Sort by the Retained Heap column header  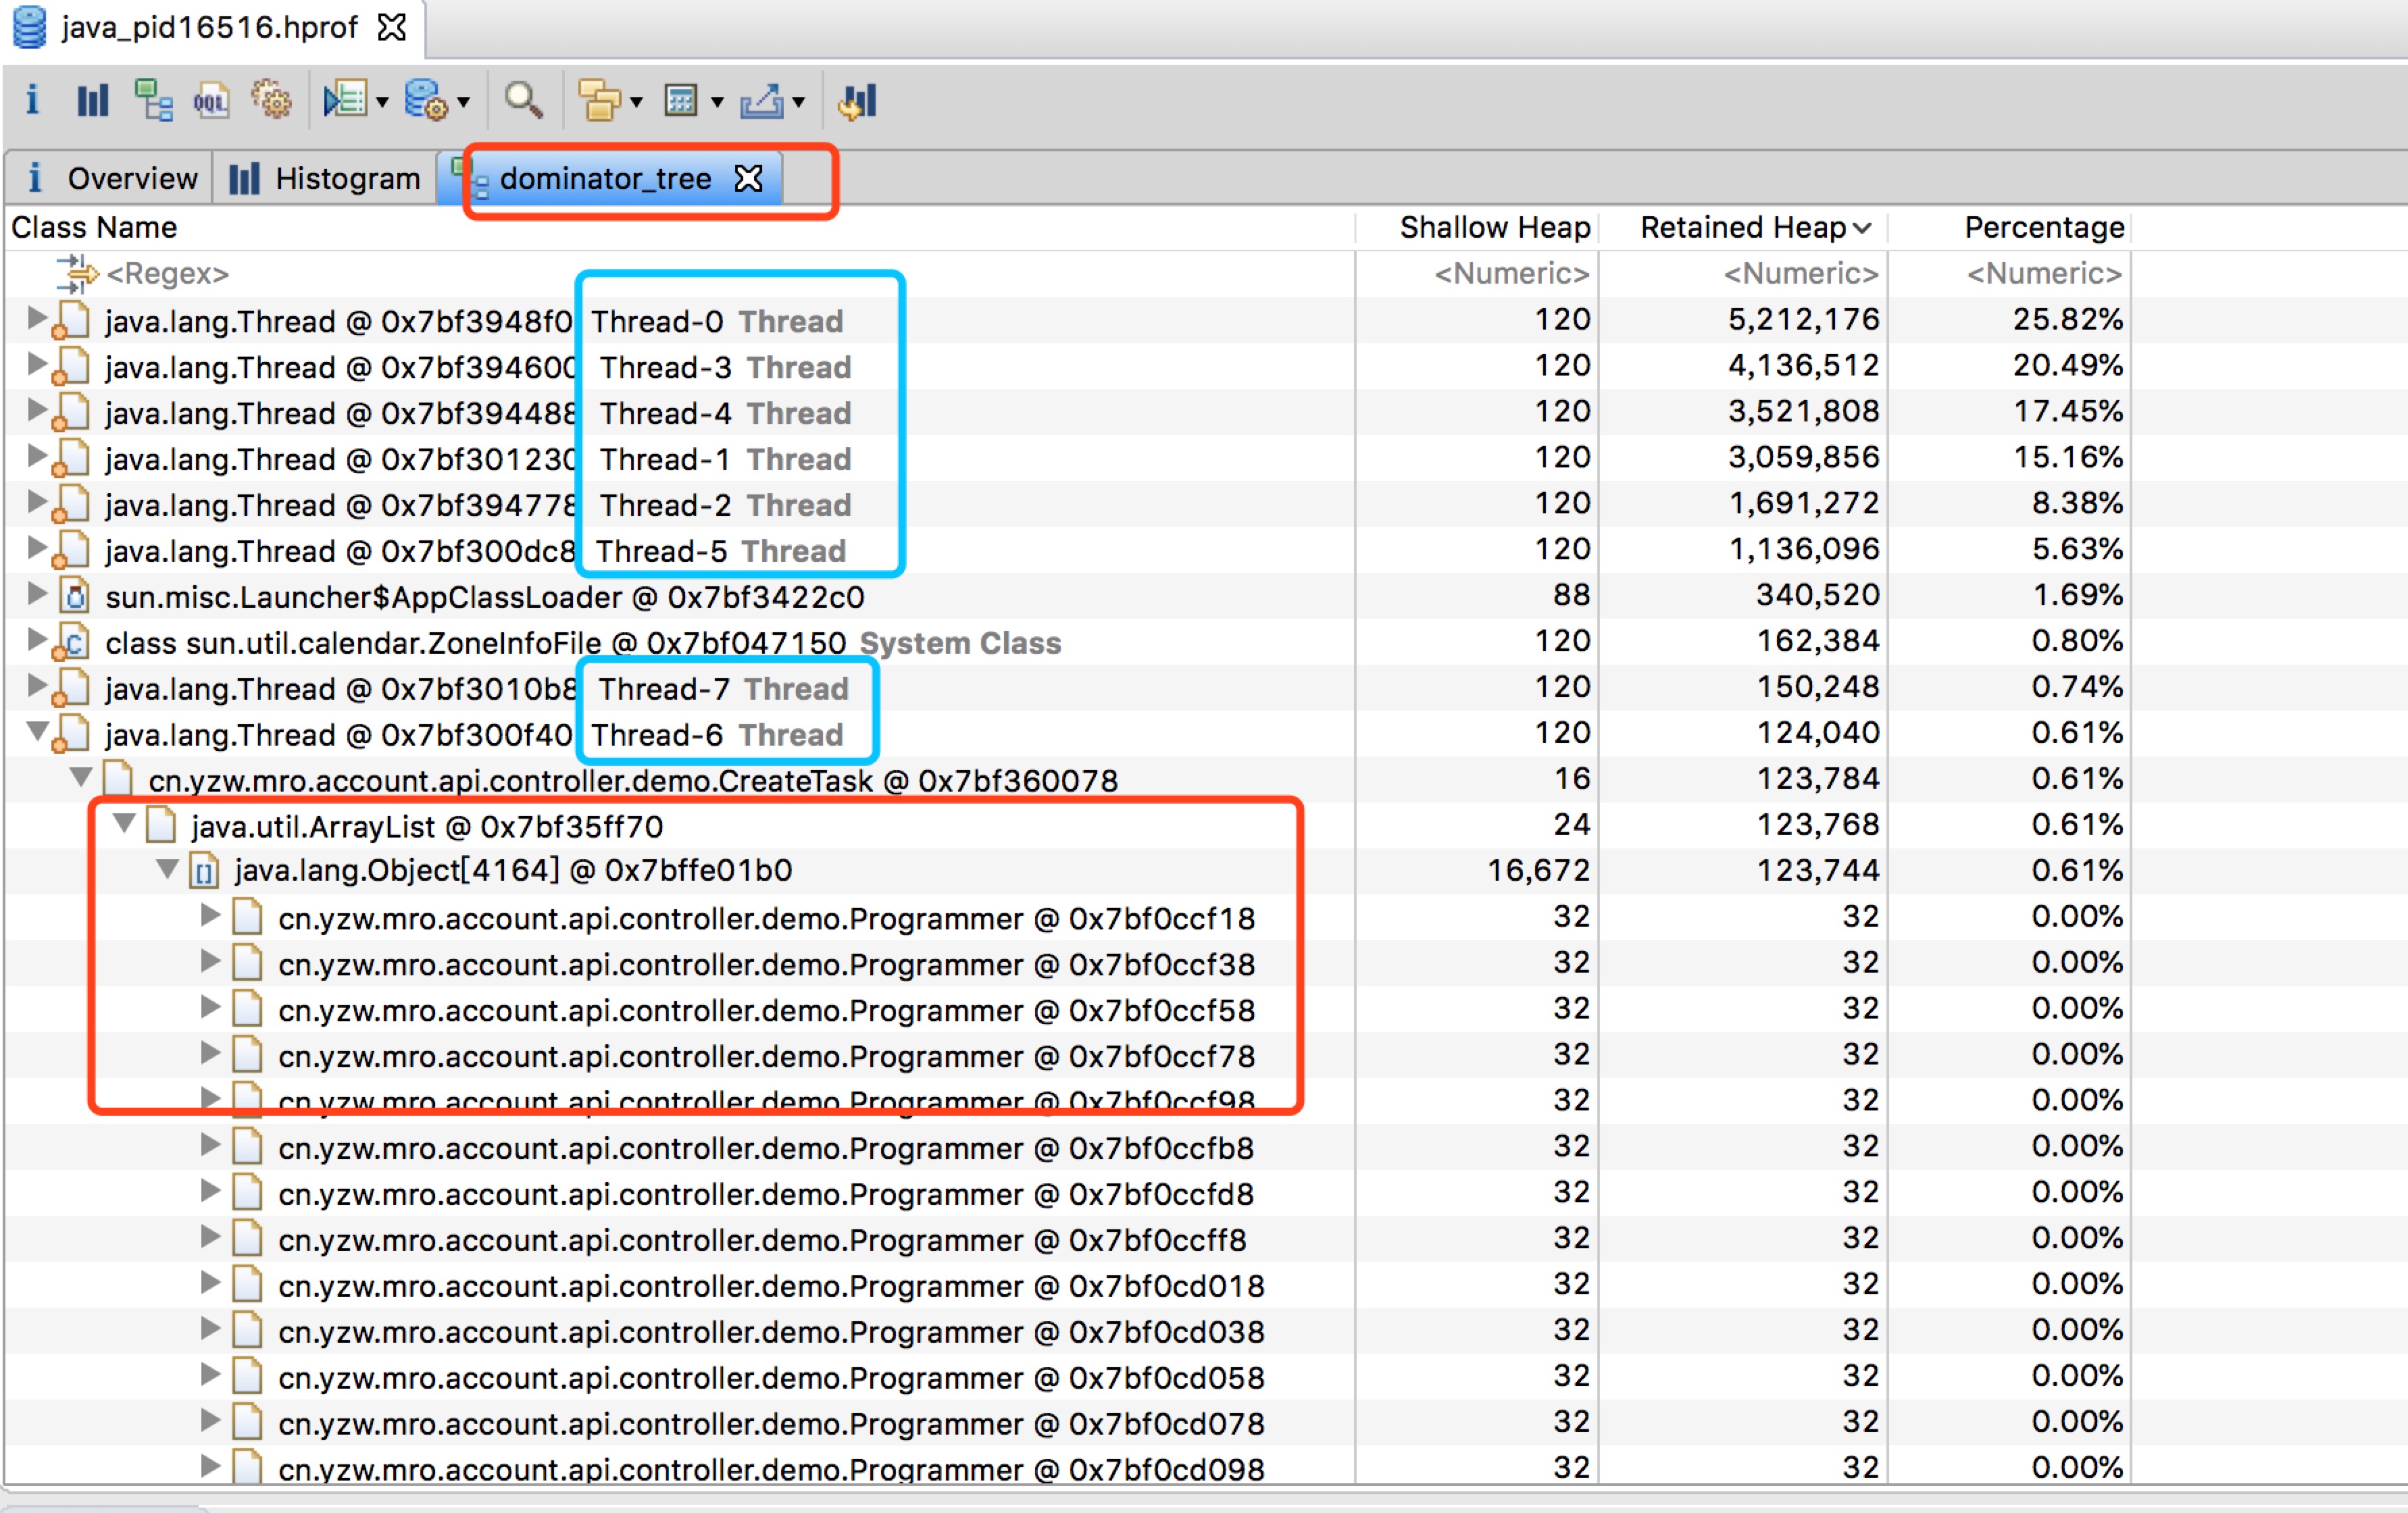tap(1744, 228)
